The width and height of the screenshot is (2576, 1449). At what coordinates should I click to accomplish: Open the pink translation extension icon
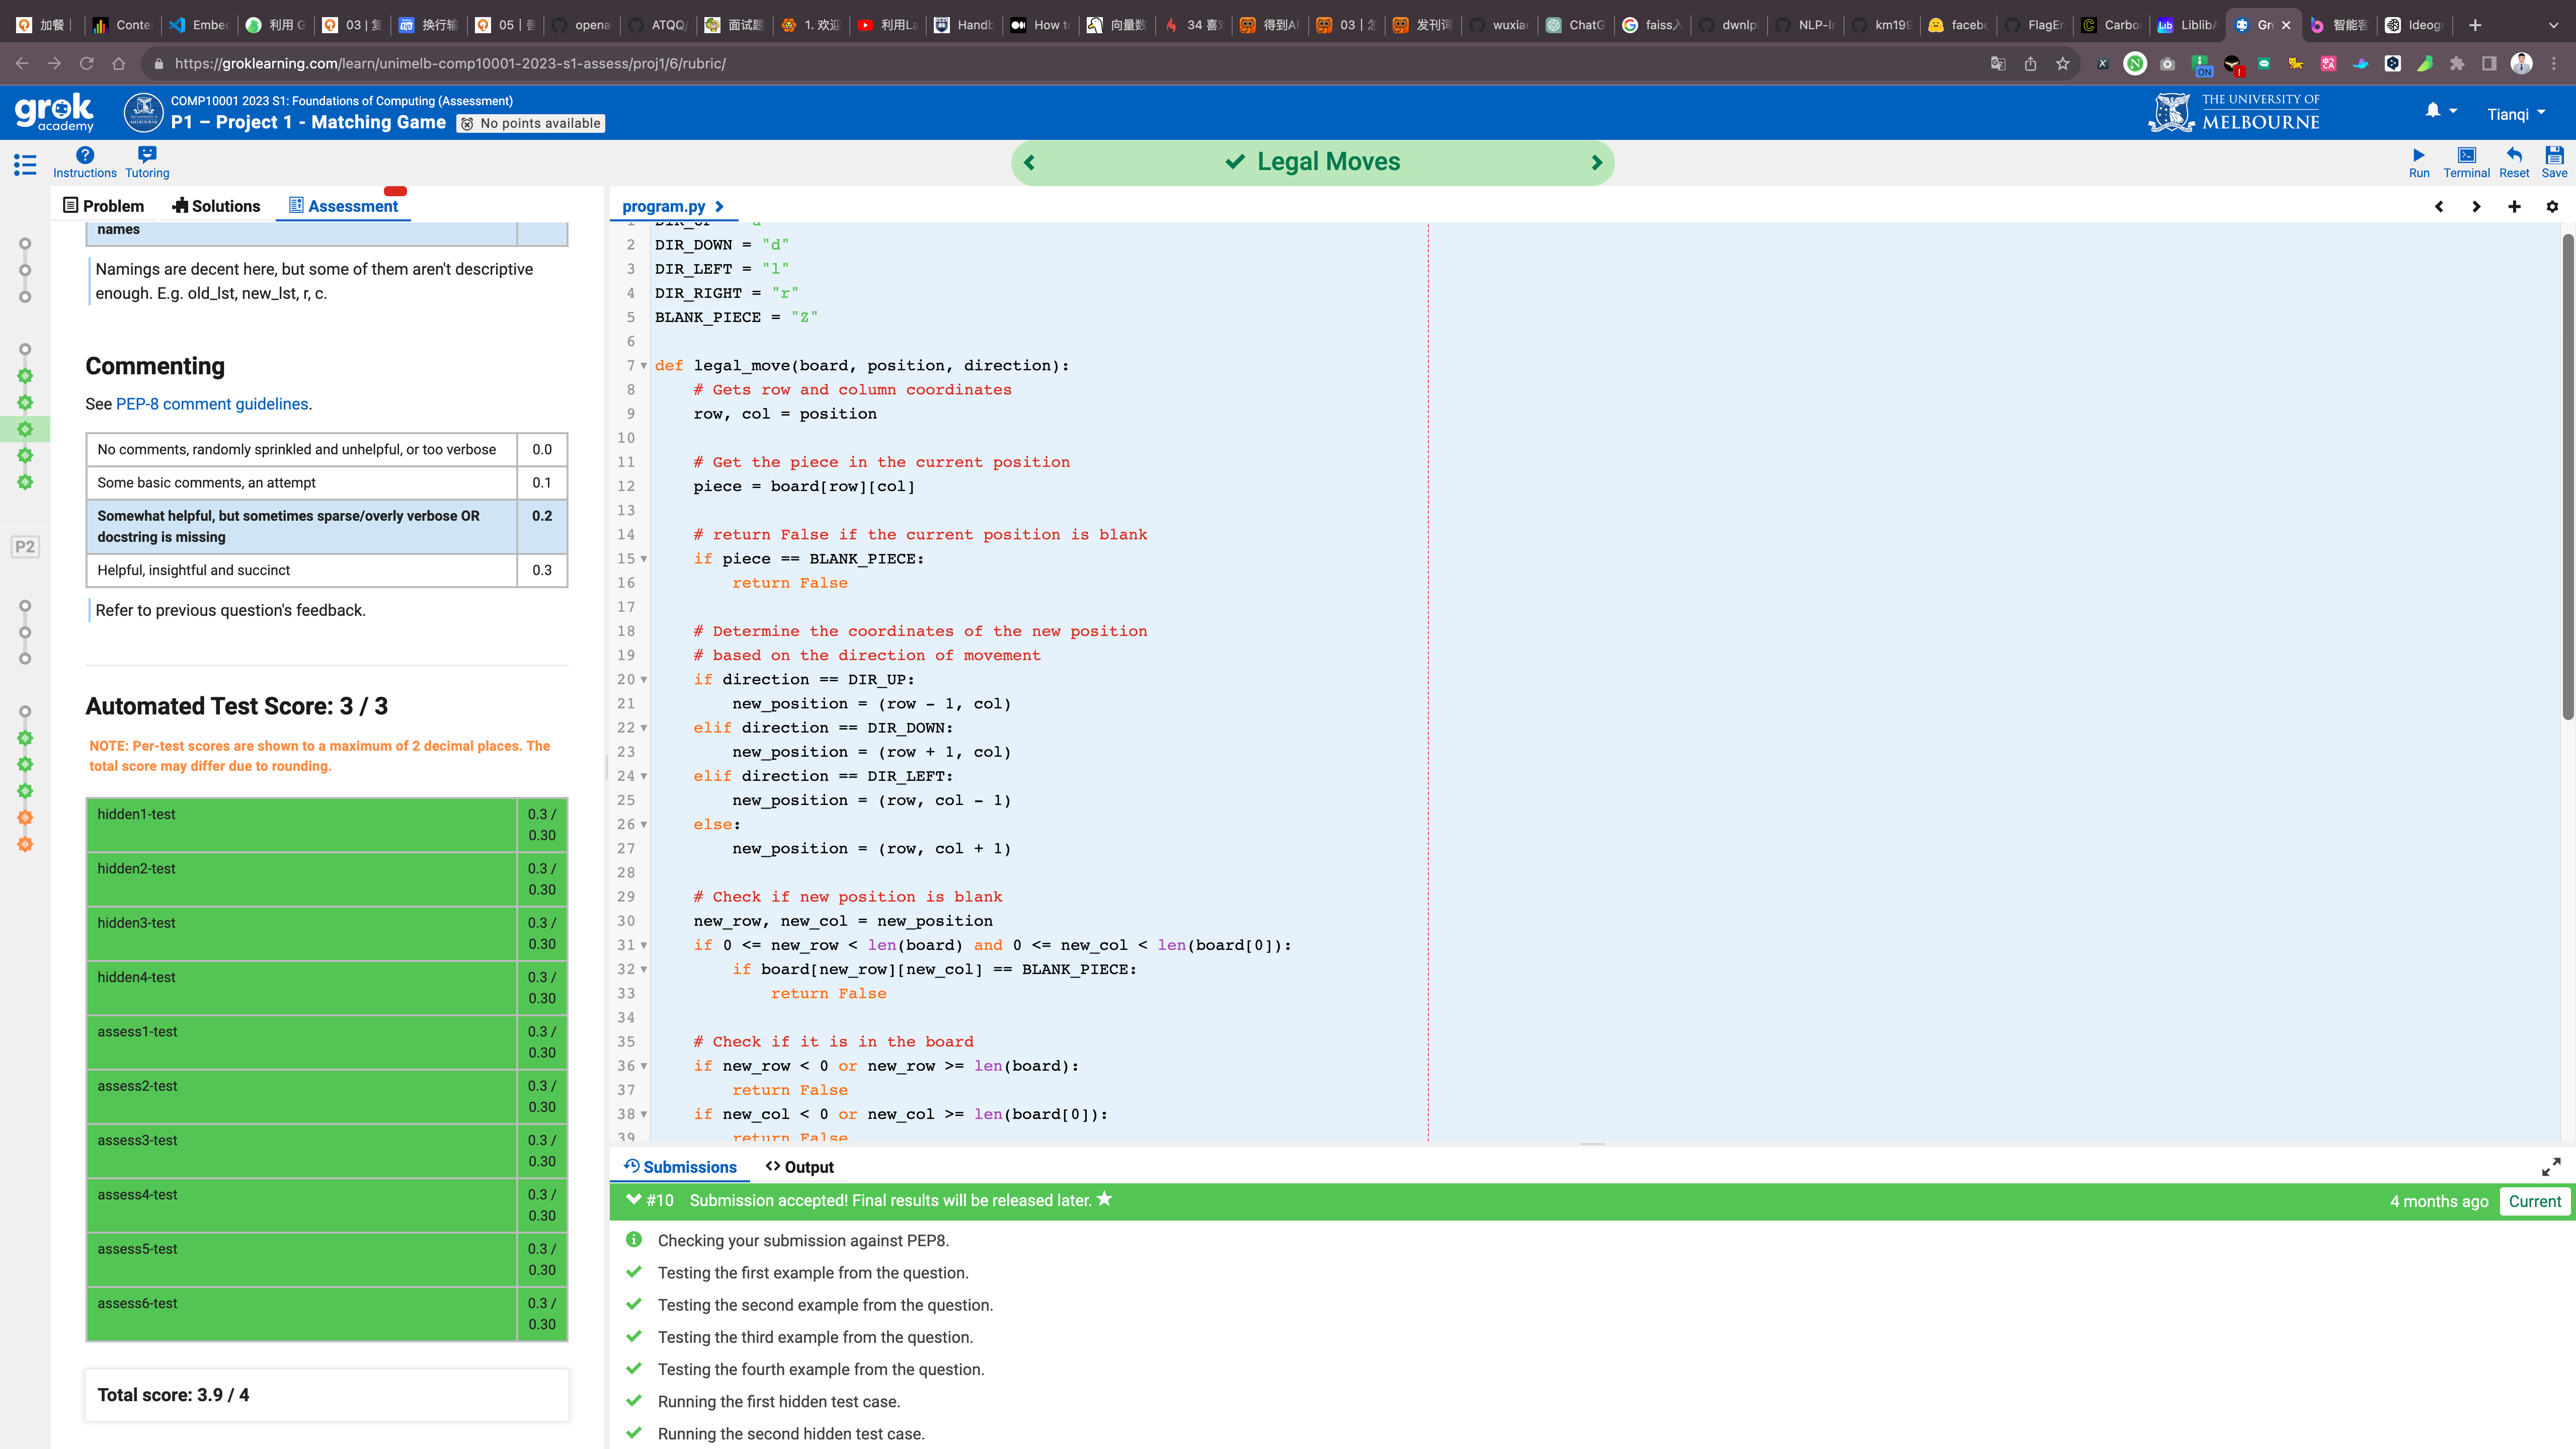2328,64
